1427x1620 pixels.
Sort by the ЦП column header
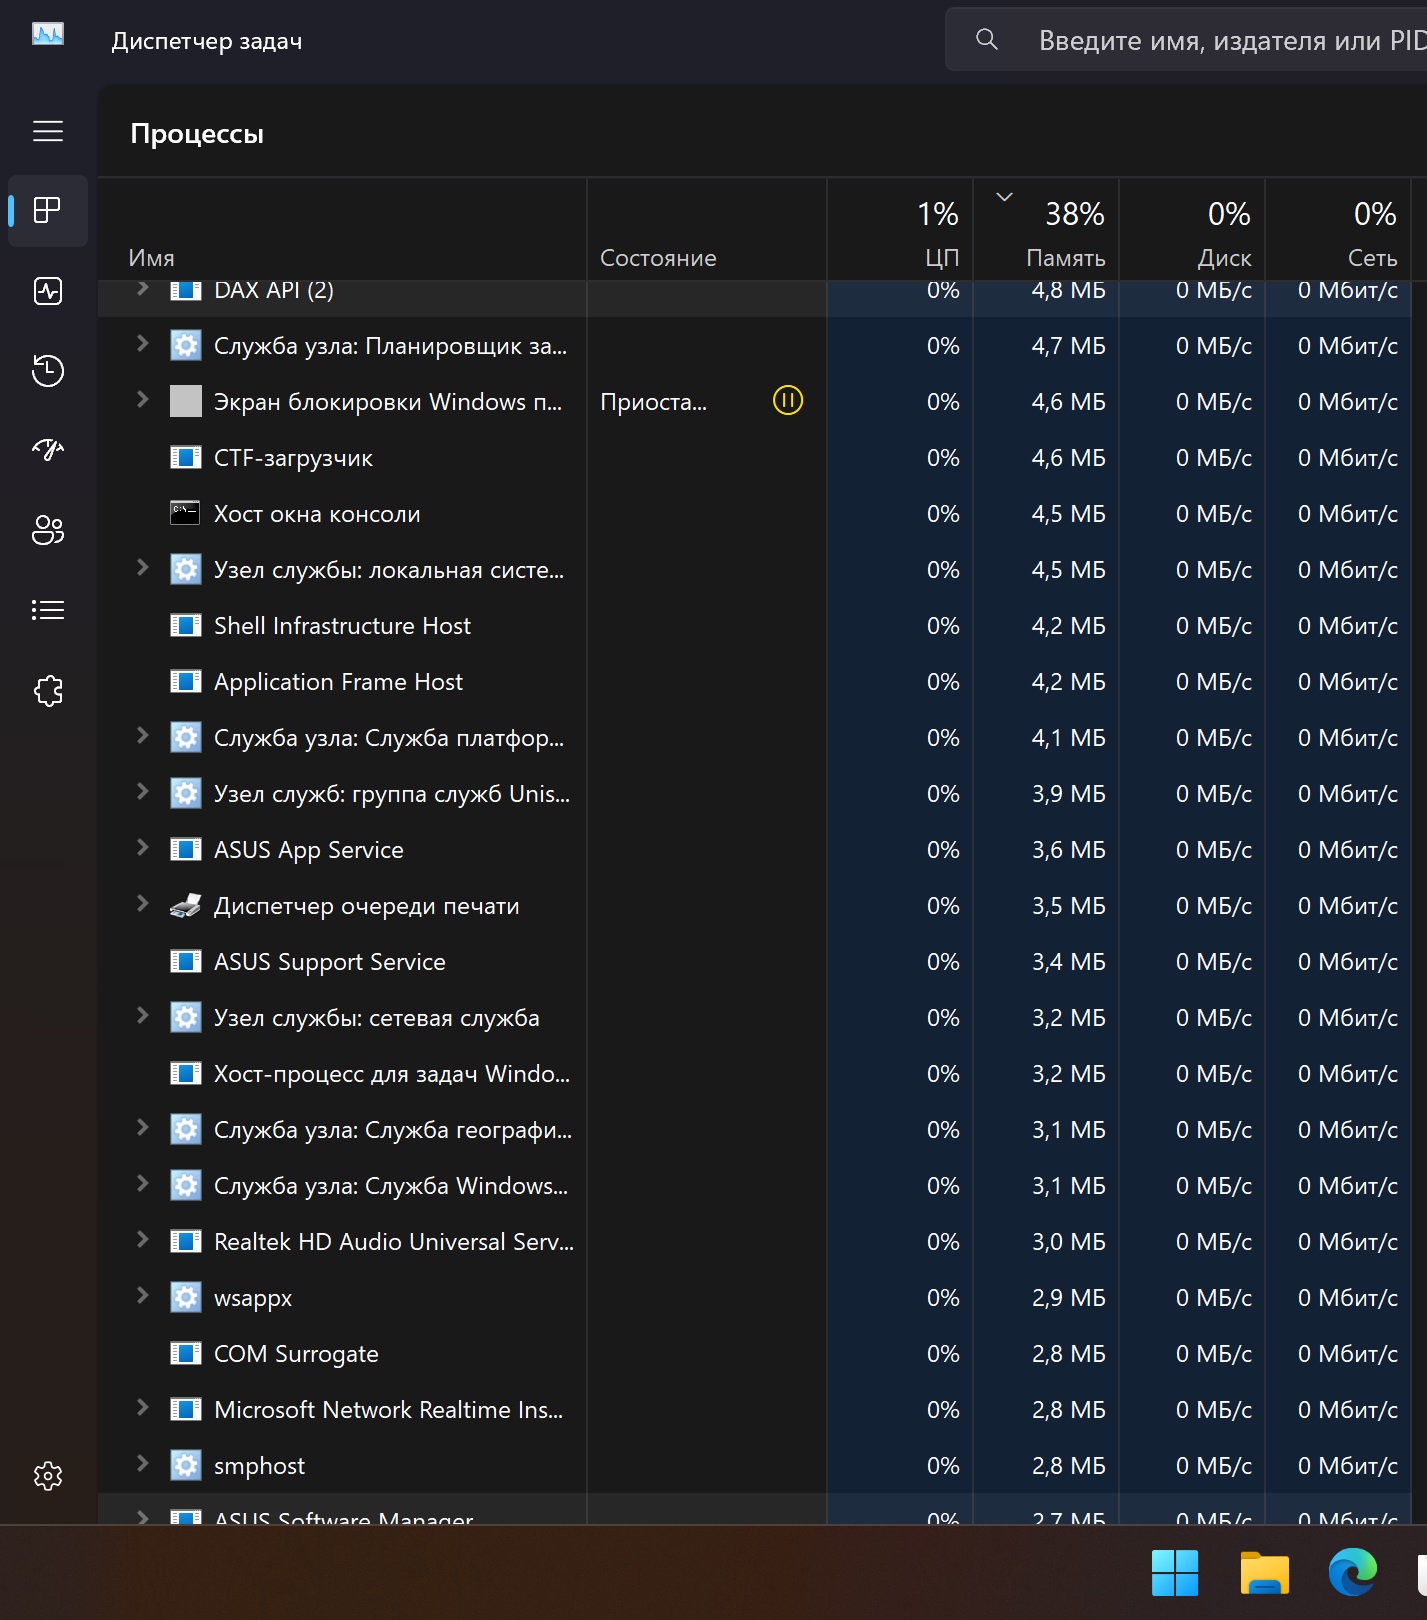click(900, 230)
